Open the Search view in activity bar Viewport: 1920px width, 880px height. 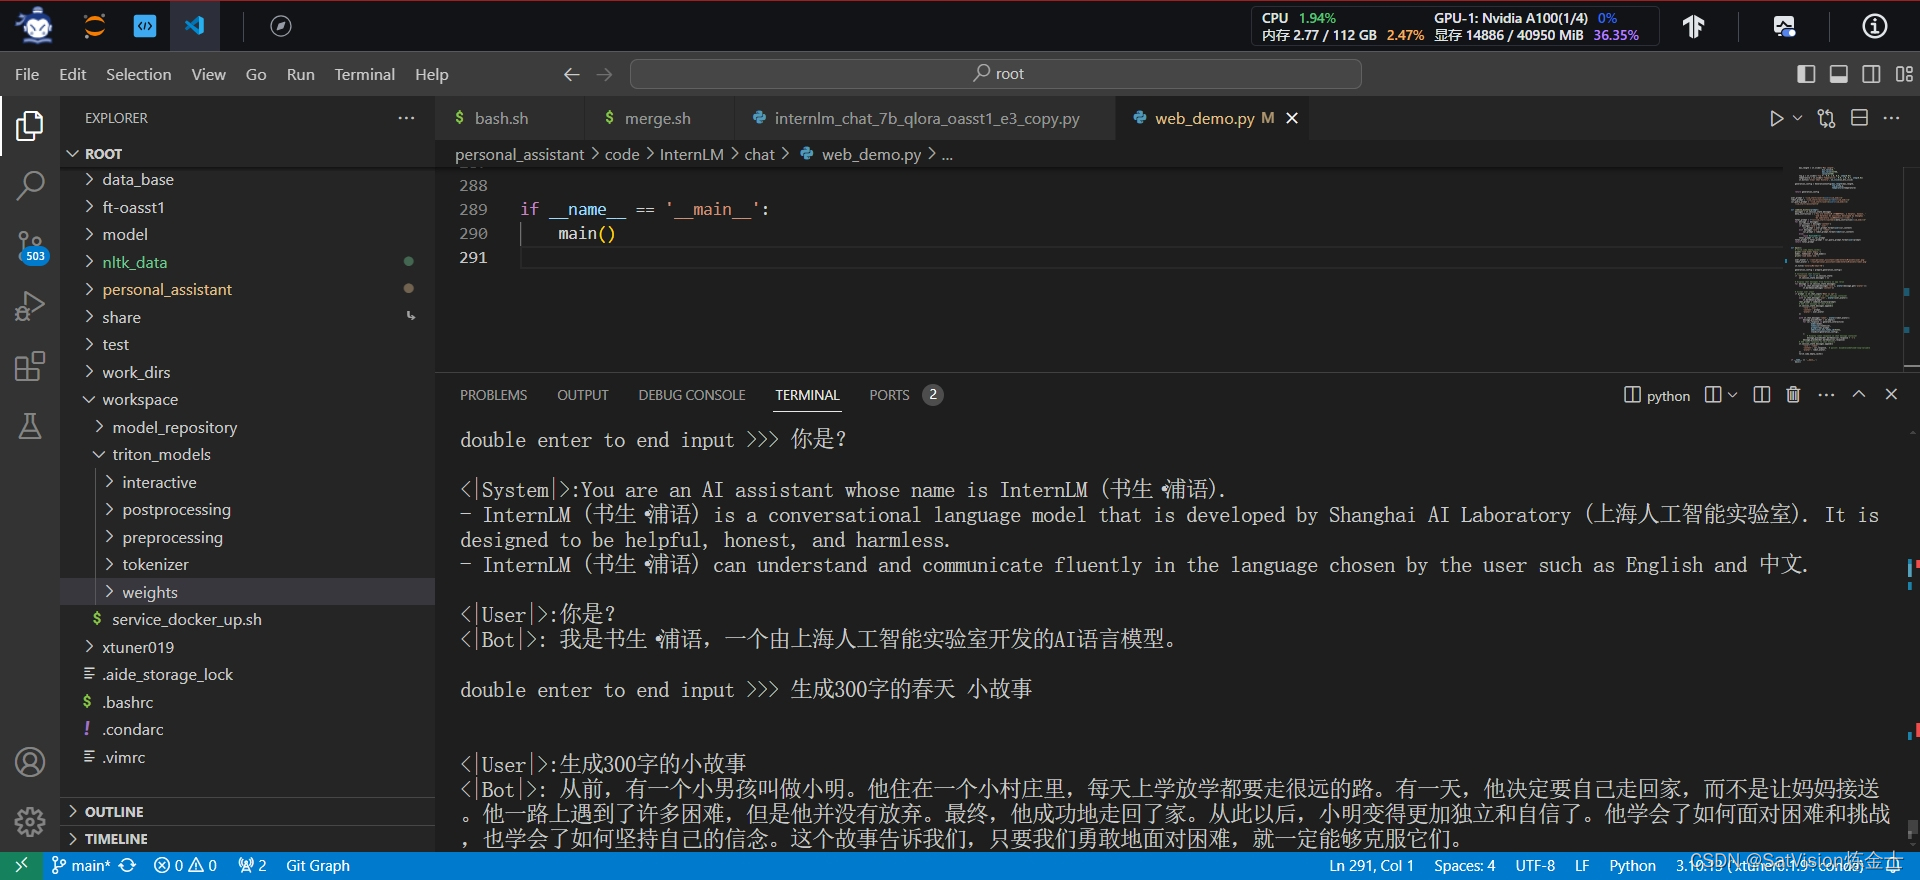[30, 185]
